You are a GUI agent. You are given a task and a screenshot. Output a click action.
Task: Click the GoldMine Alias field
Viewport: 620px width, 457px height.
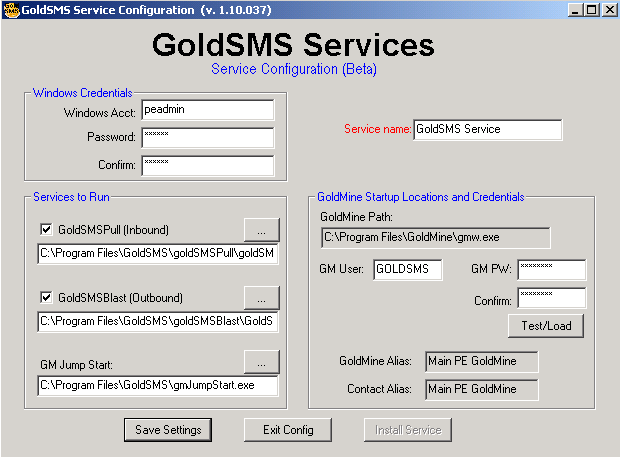482,362
